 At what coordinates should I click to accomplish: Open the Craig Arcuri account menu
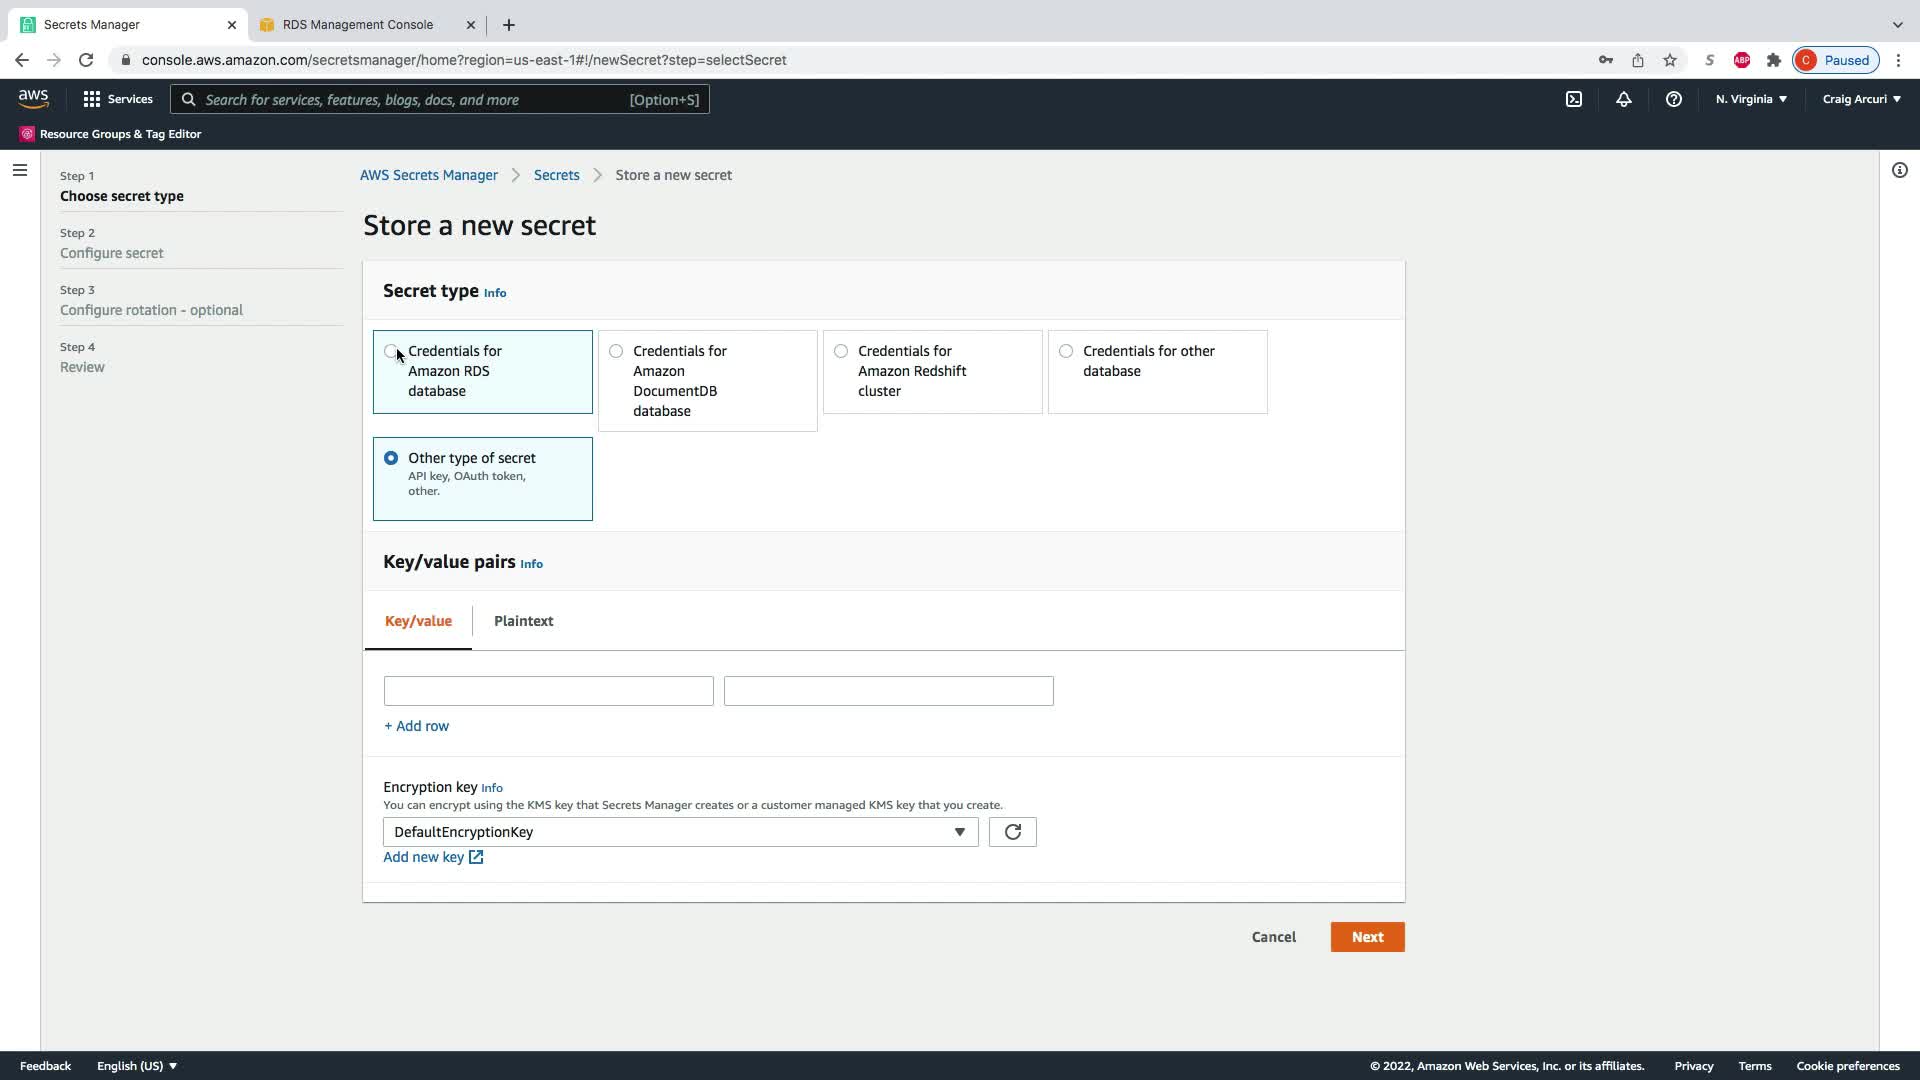click(x=1861, y=99)
